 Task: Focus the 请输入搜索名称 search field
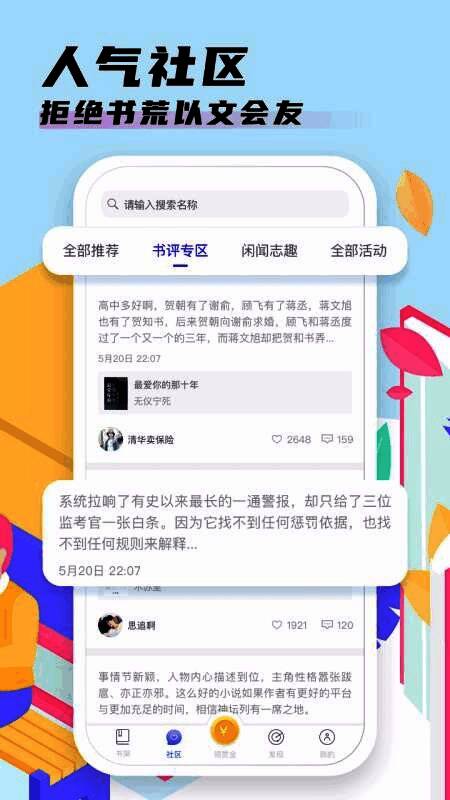(225, 205)
